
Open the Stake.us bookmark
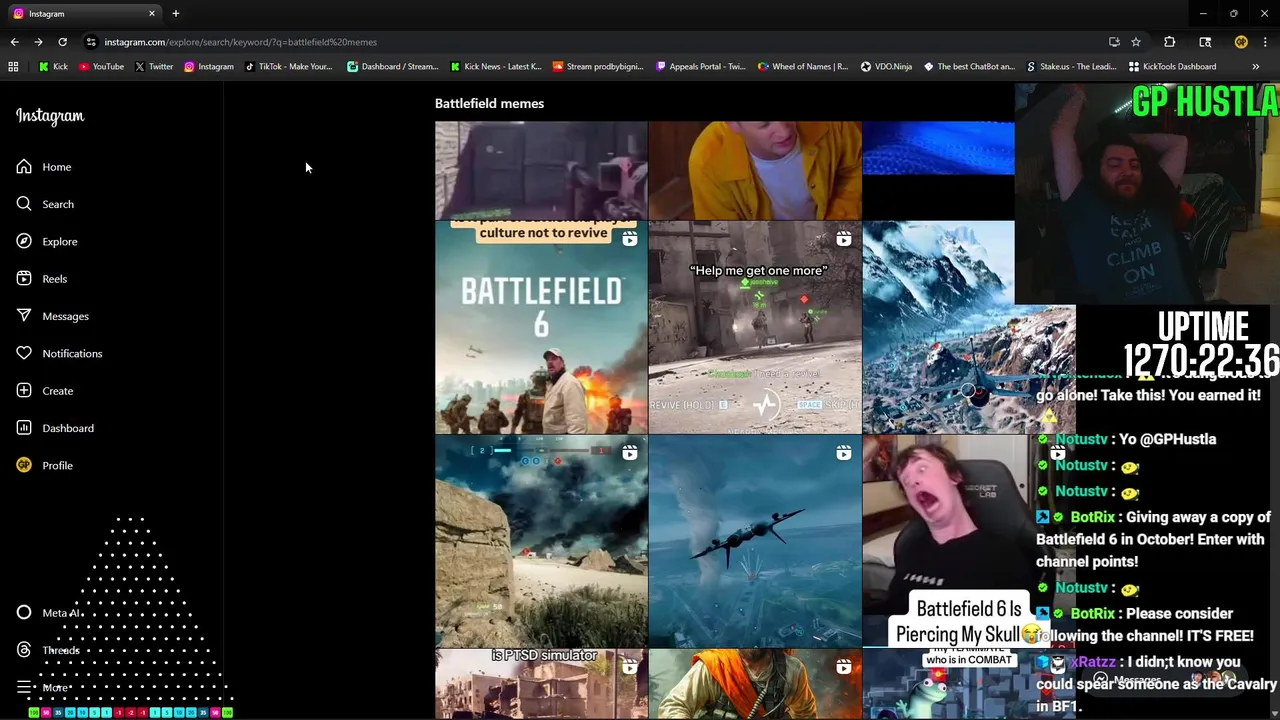pos(1071,67)
